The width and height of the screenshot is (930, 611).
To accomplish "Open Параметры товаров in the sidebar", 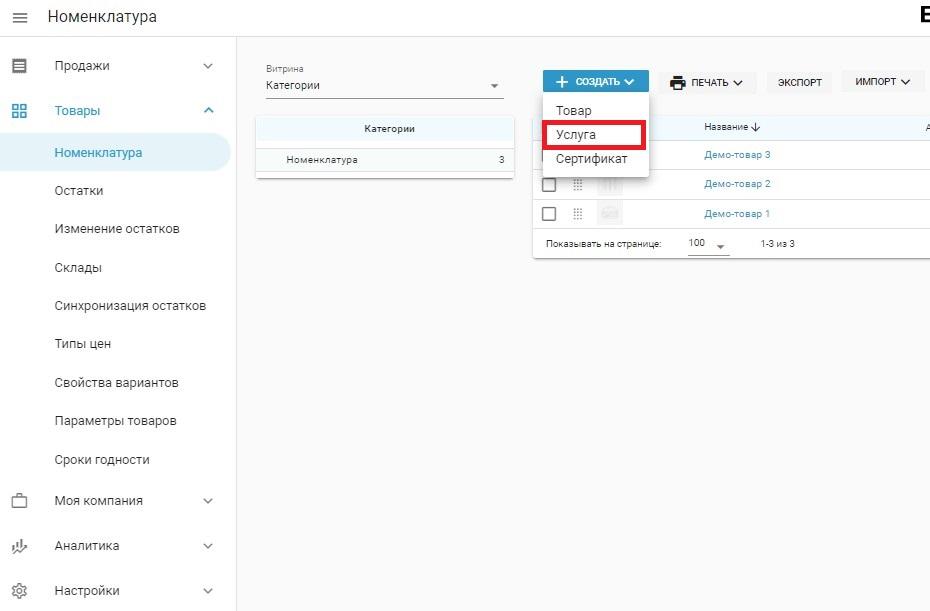I will (116, 421).
